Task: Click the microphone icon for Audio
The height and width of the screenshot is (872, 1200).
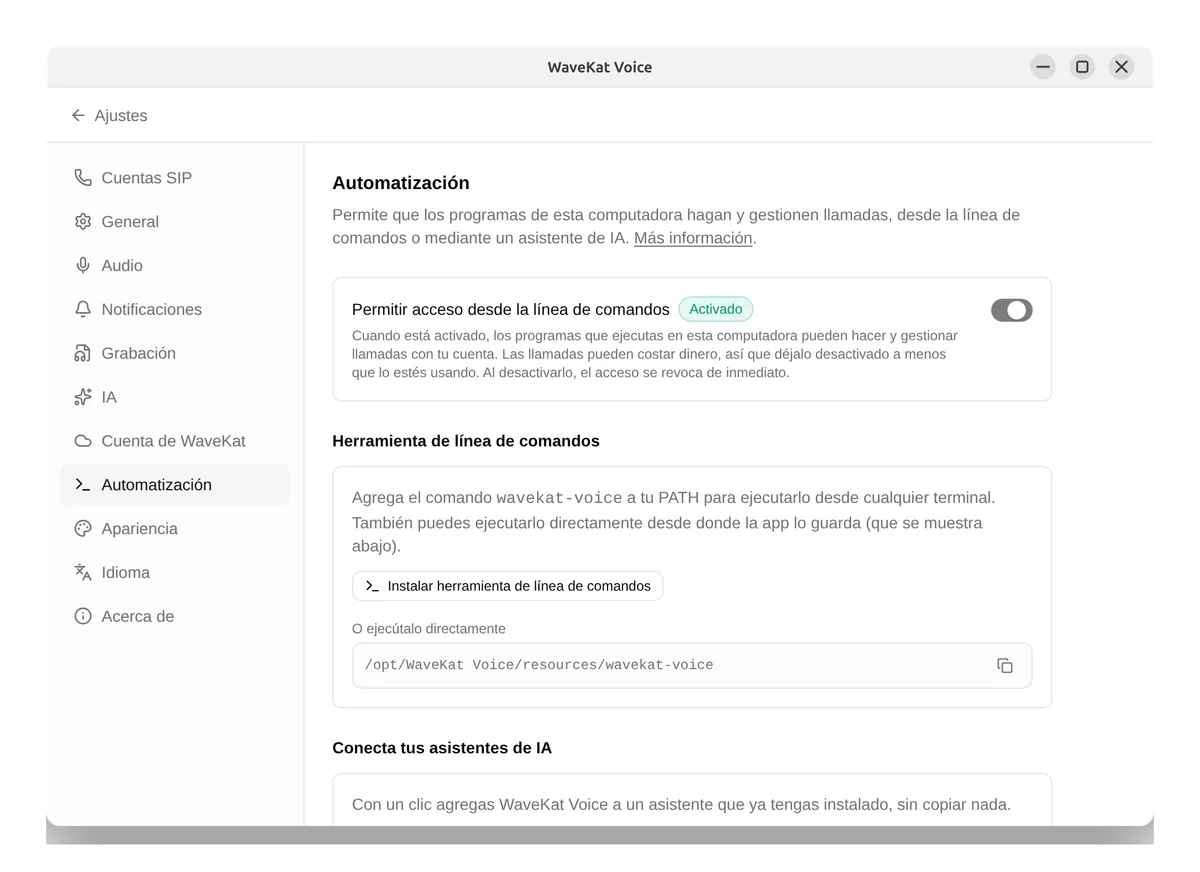Action: pyautogui.click(x=83, y=266)
